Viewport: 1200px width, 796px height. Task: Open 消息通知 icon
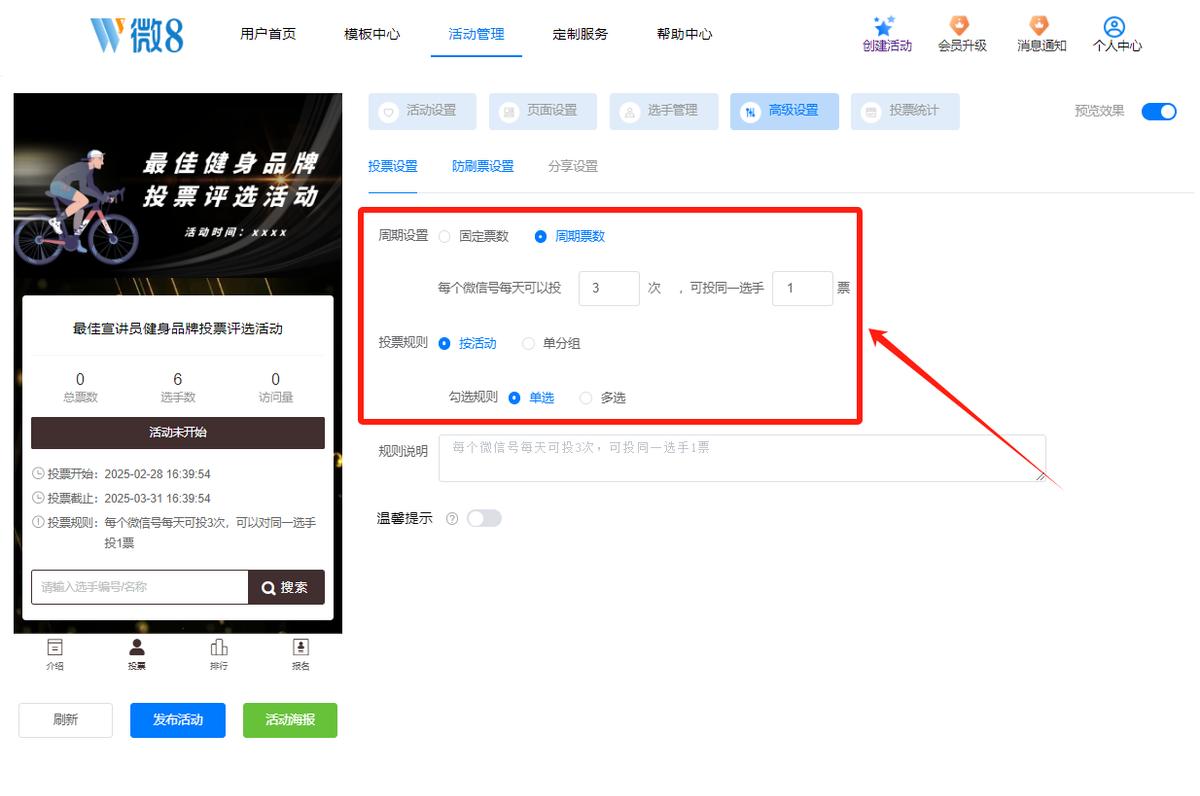click(1040, 26)
